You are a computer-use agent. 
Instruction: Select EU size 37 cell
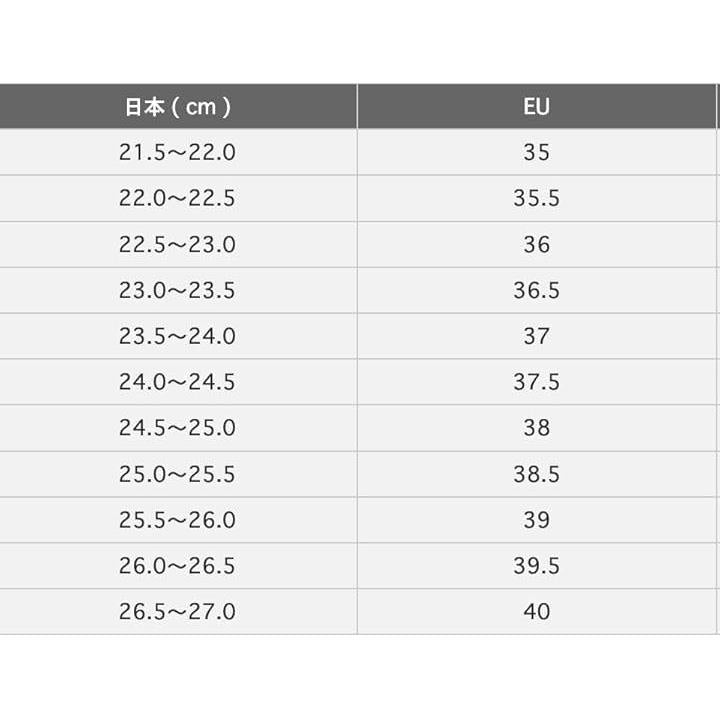pyautogui.click(x=536, y=336)
